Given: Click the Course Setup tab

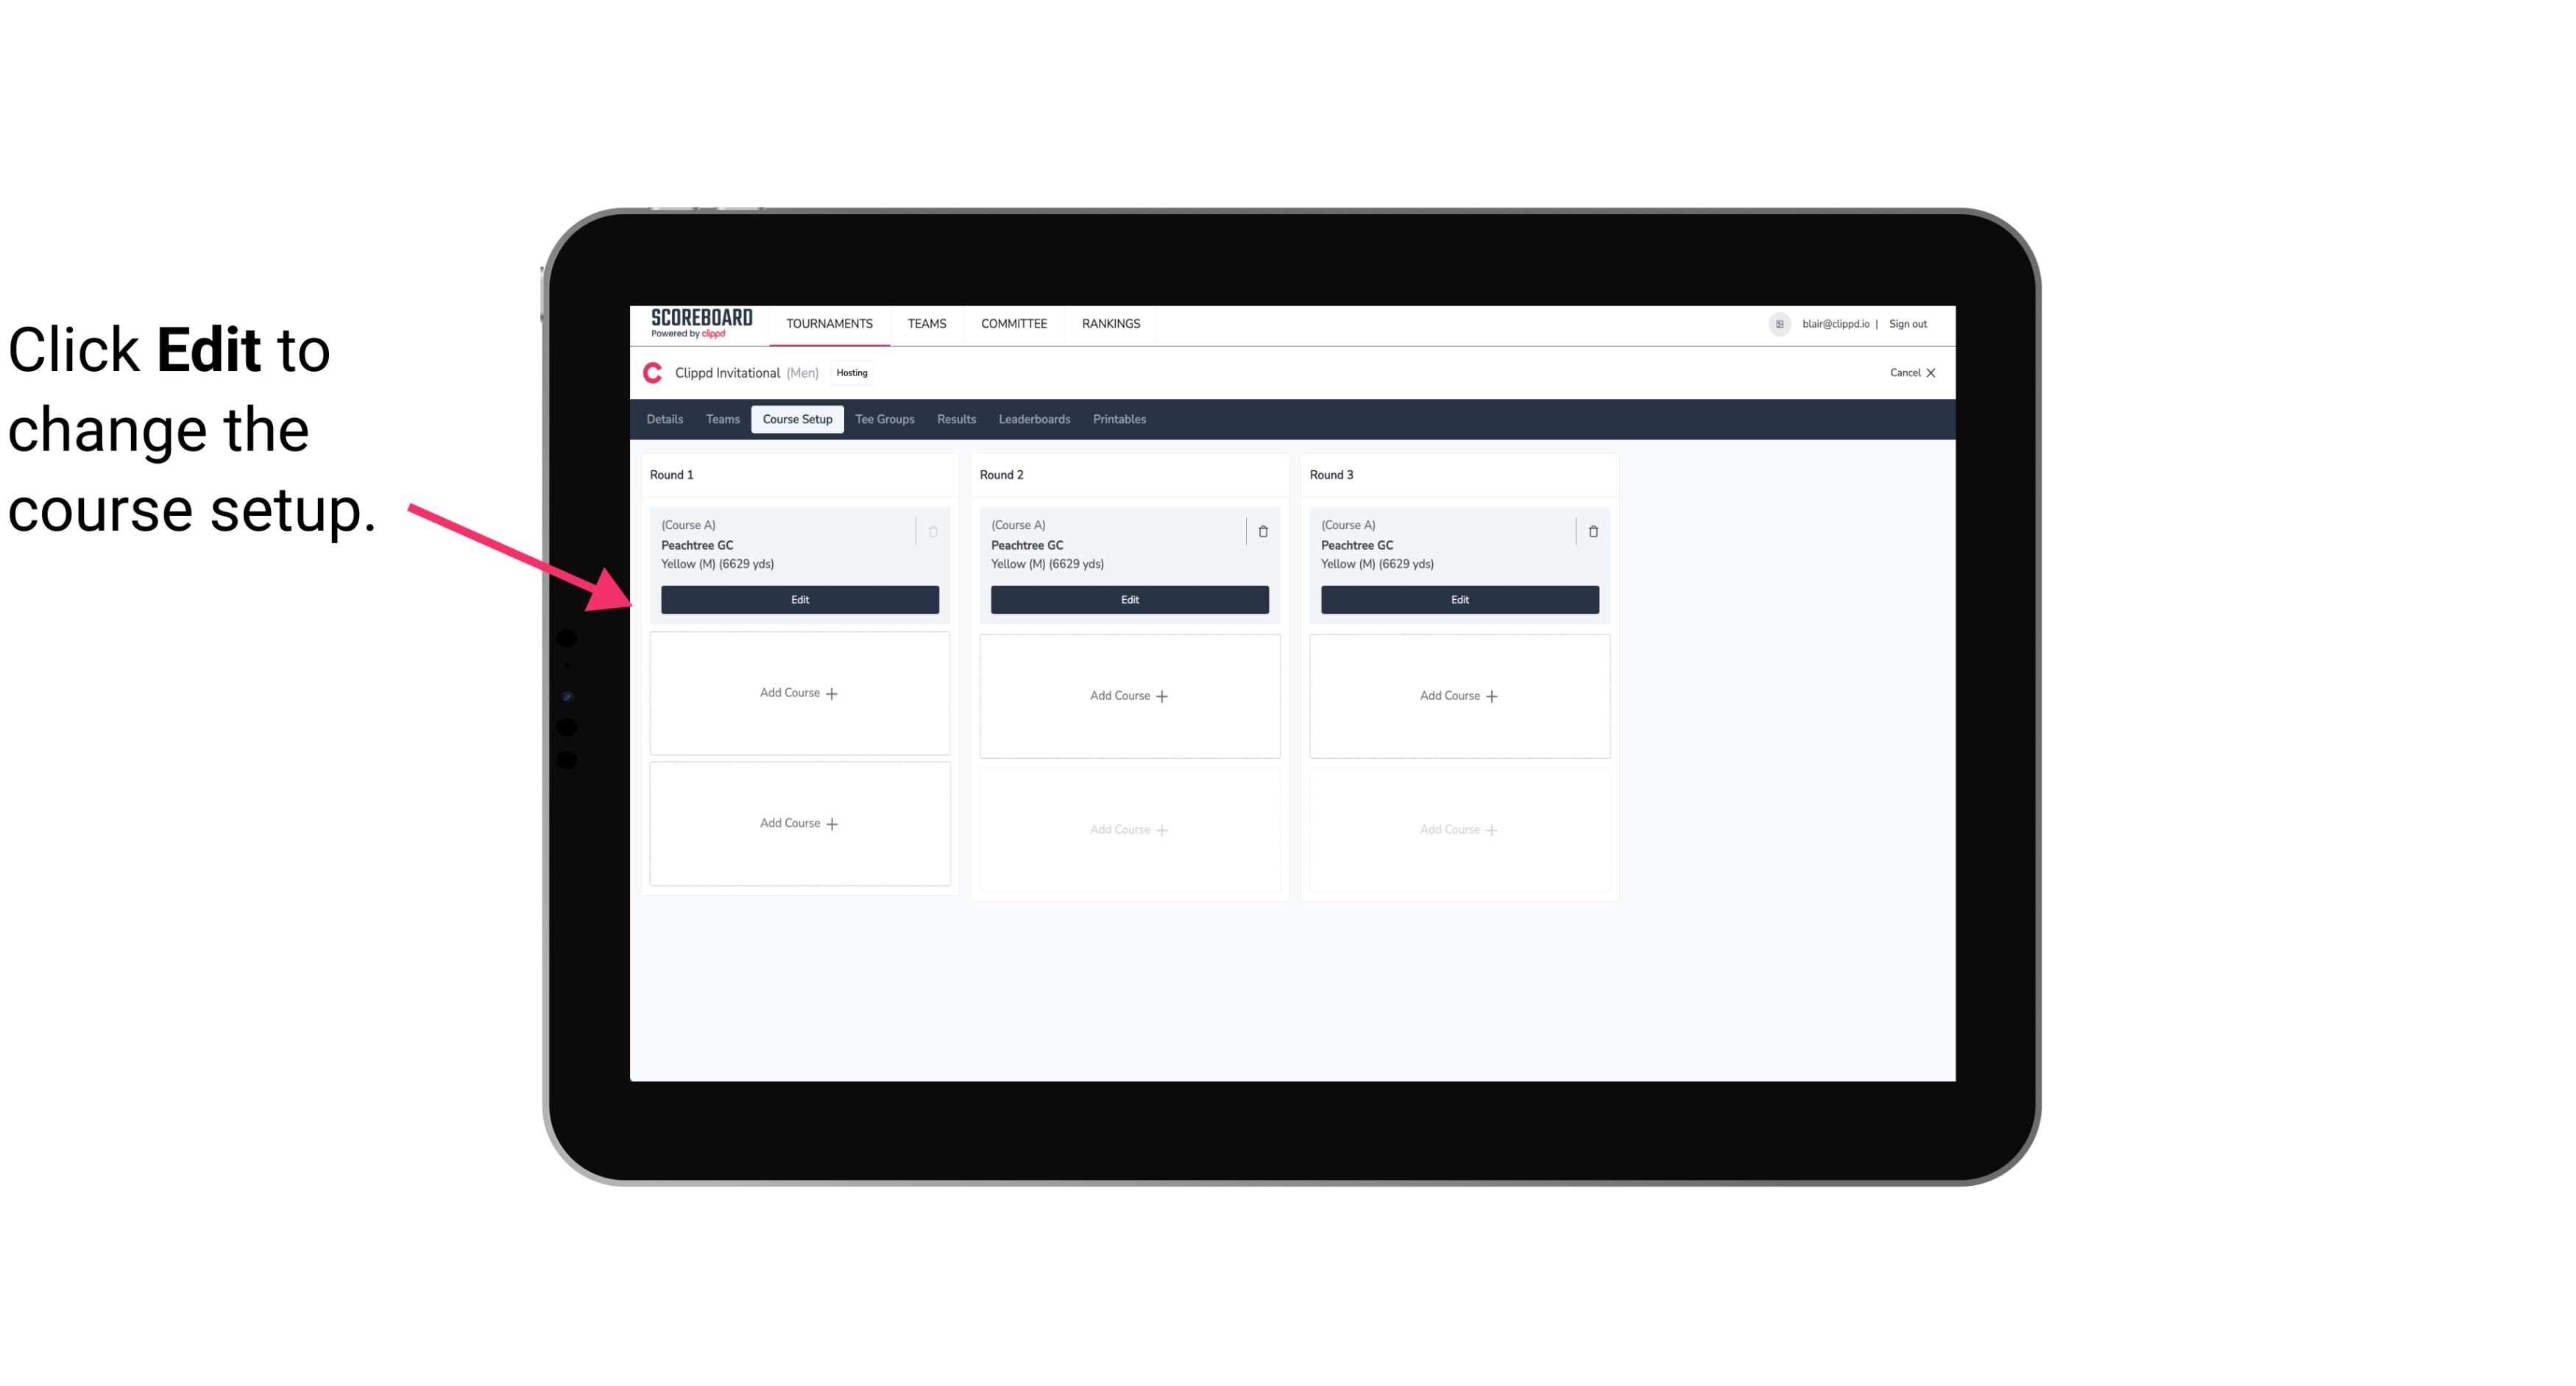Looking at the screenshot, I should click(796, 418).
